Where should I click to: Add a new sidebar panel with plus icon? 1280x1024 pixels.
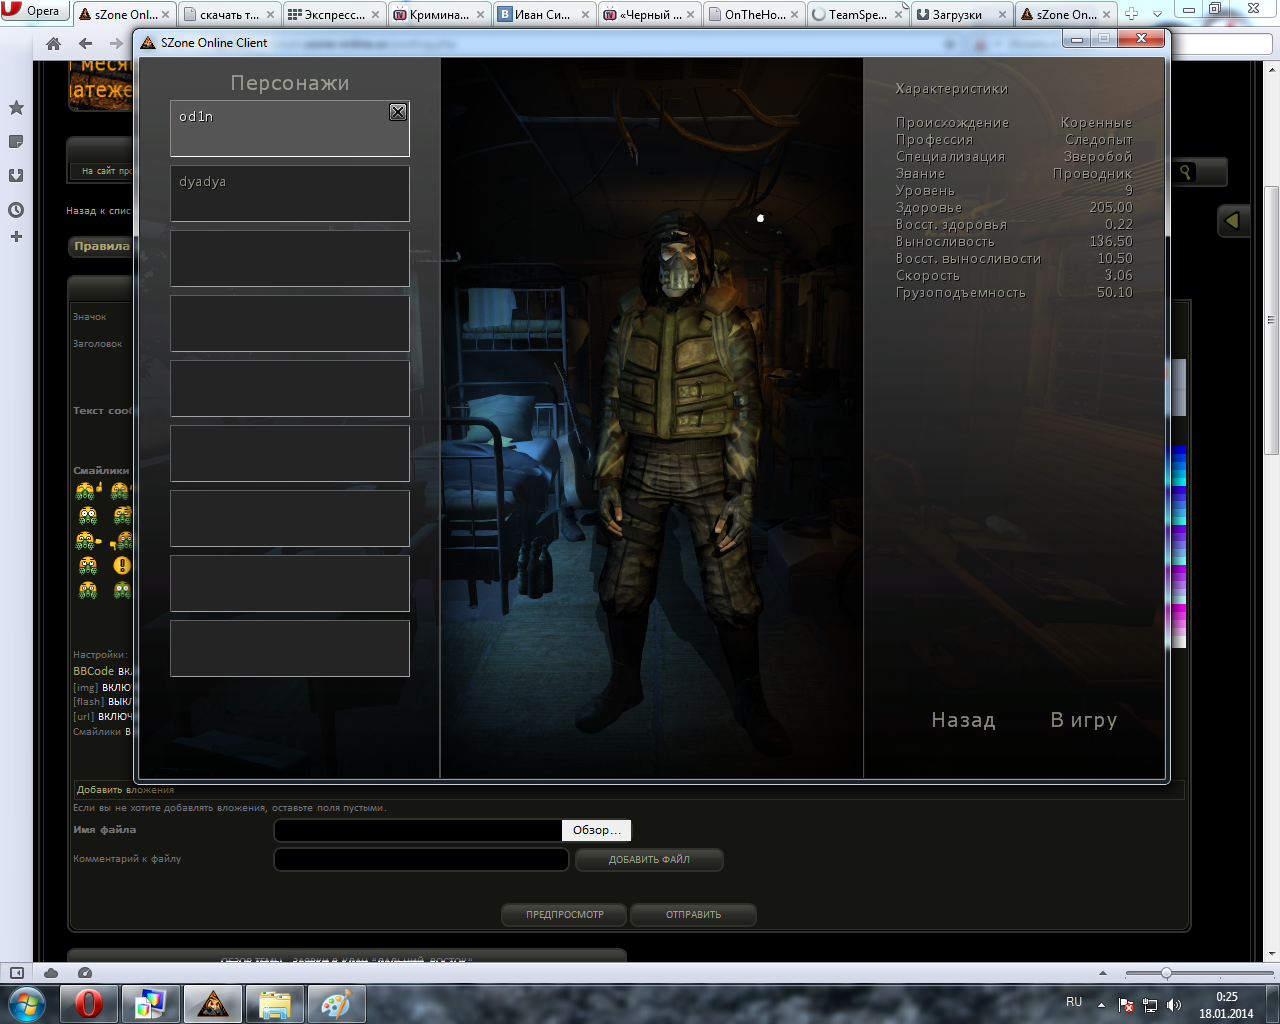coord(16,237)
